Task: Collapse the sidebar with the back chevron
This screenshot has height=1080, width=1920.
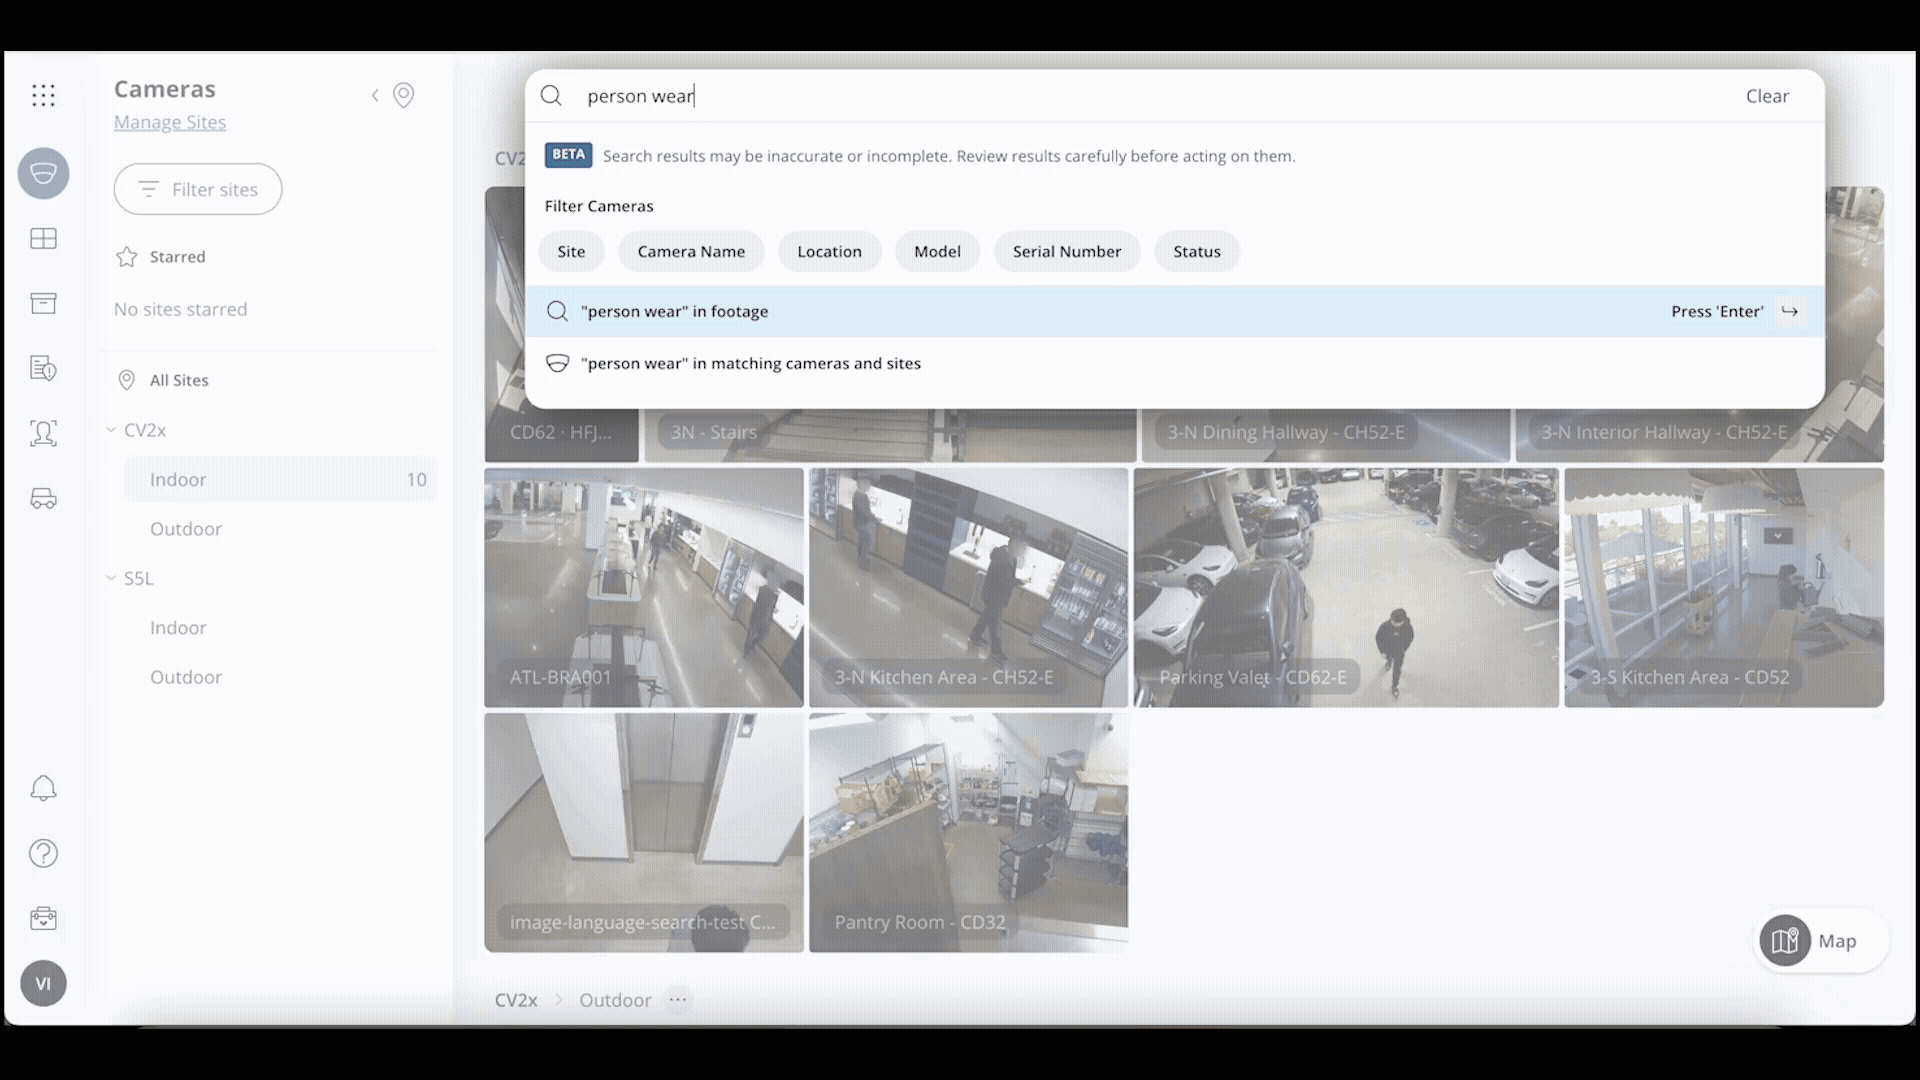Action: click(x=375, y=95)
